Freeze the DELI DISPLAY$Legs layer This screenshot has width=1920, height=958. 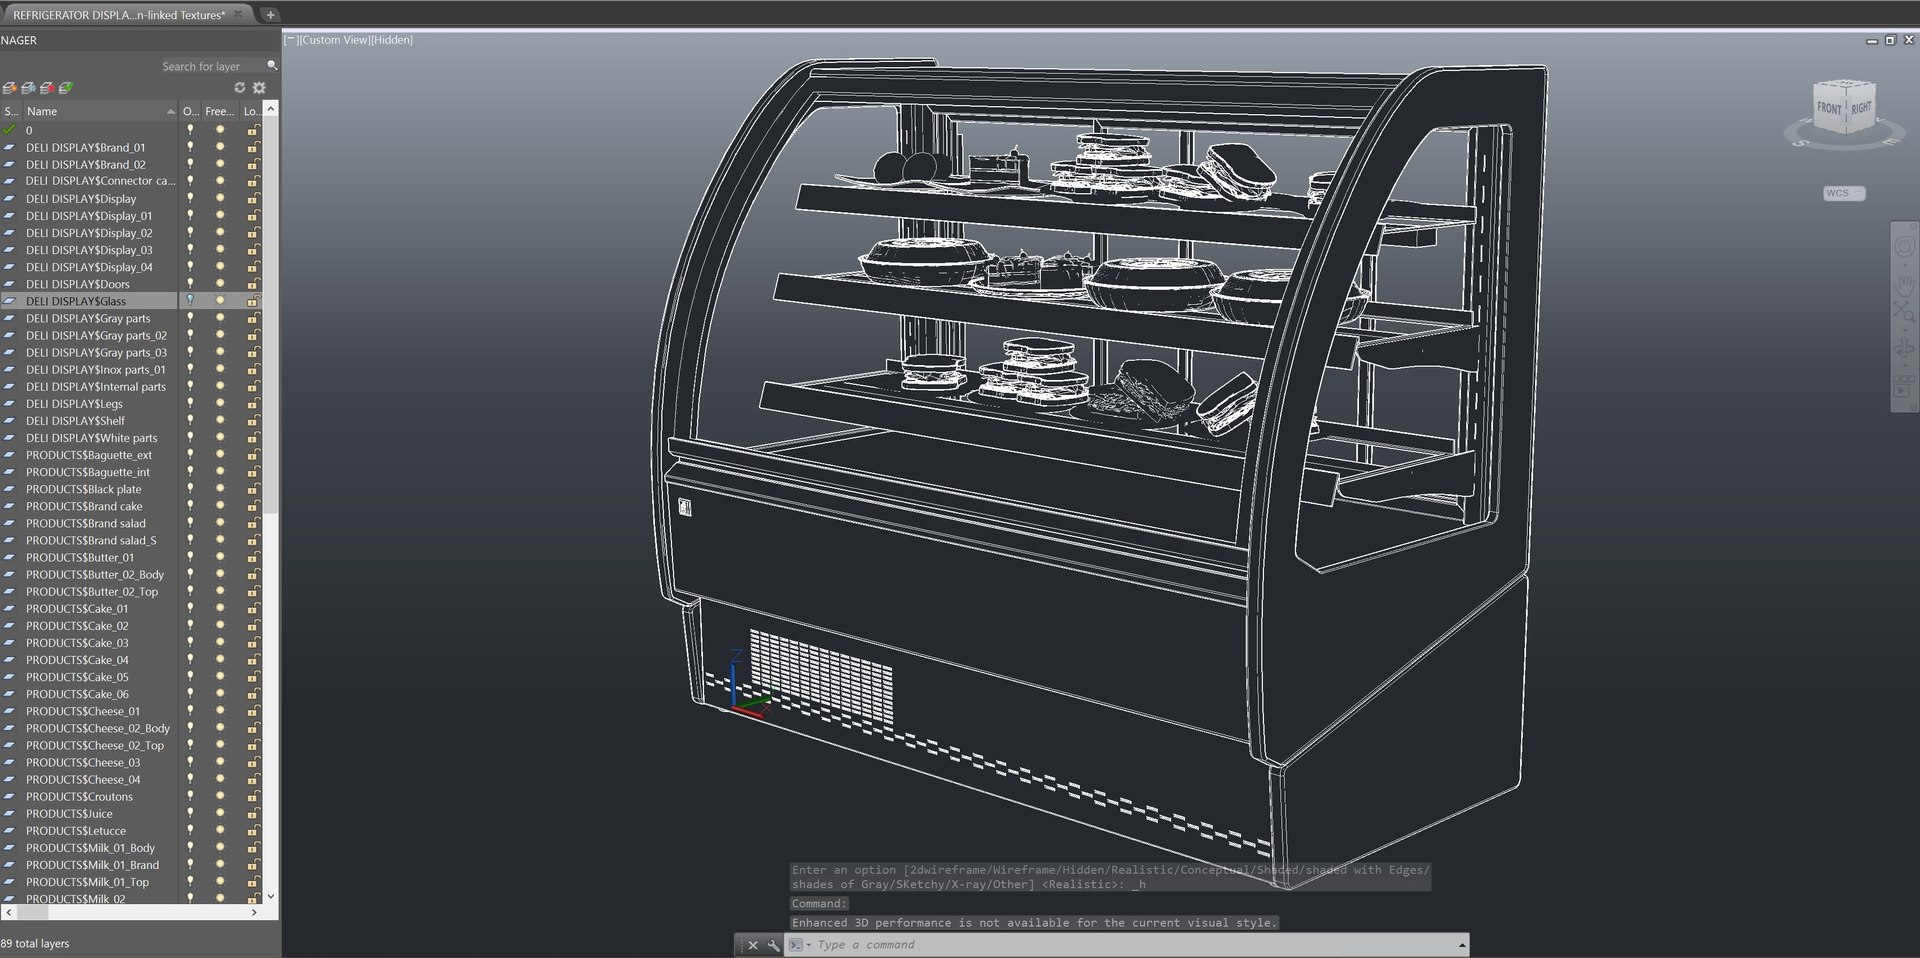220,403
